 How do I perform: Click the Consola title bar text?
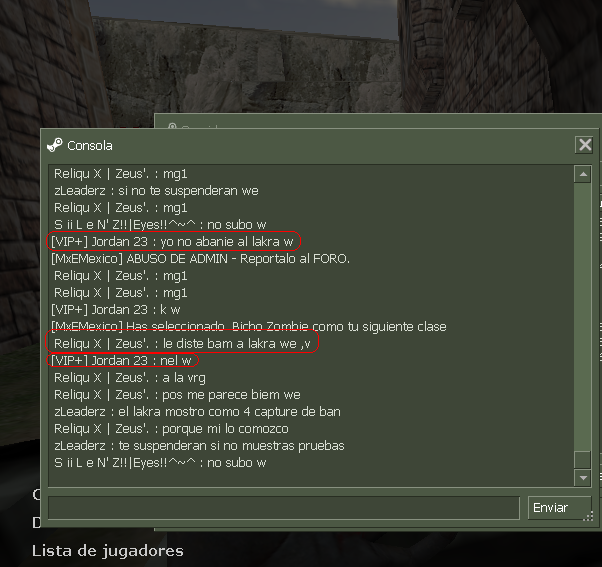pyautogui.click(x=90, y=146)
